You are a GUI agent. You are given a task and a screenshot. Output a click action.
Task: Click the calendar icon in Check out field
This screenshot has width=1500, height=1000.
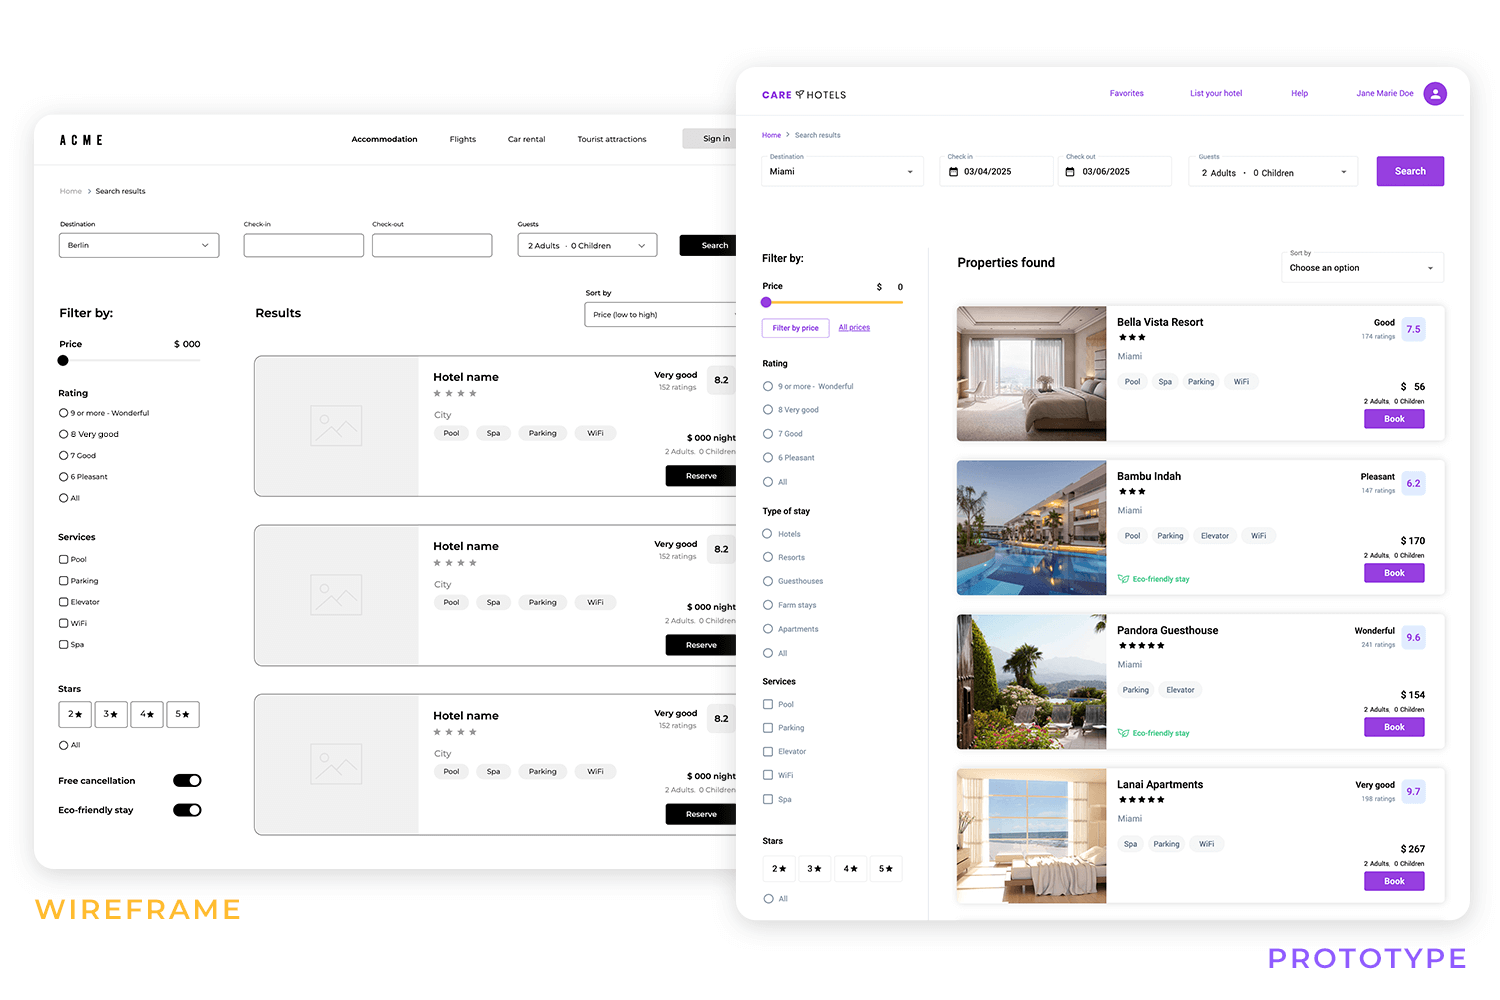point(1070,172)
